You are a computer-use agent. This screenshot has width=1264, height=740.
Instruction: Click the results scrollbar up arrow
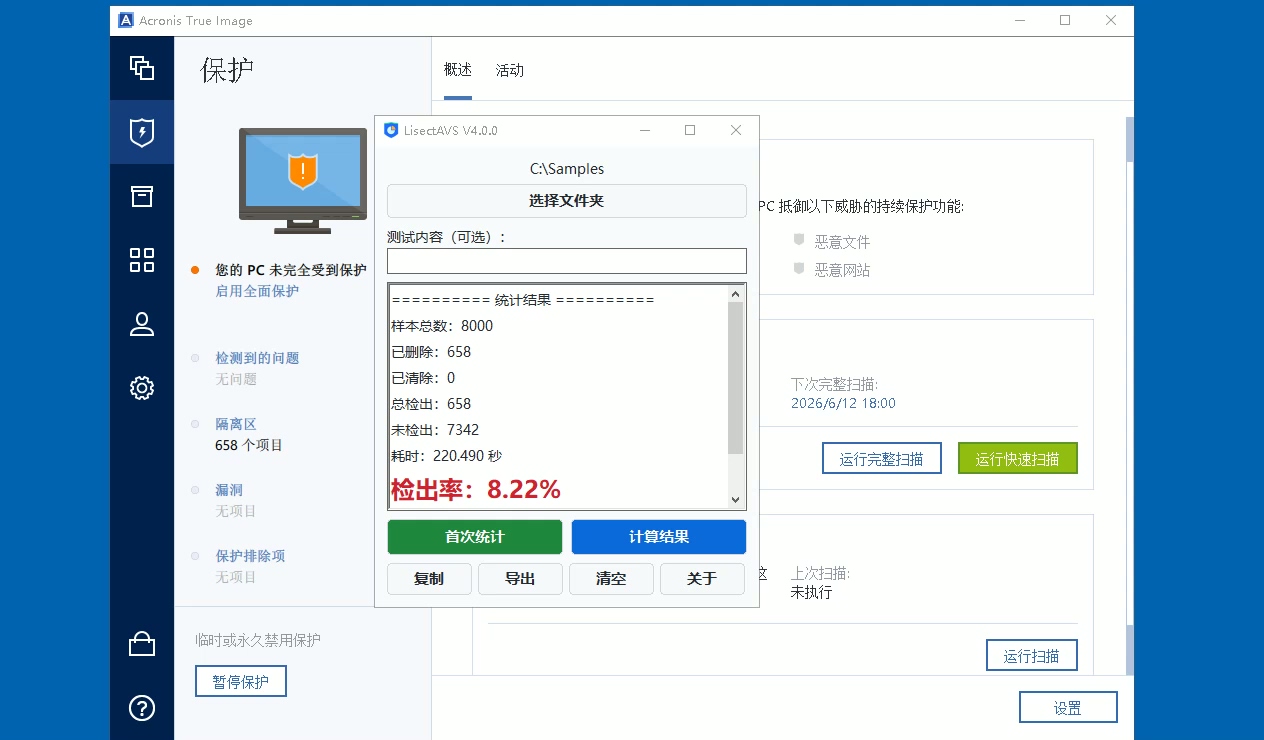pyautogui.click(x=736, y=294)
